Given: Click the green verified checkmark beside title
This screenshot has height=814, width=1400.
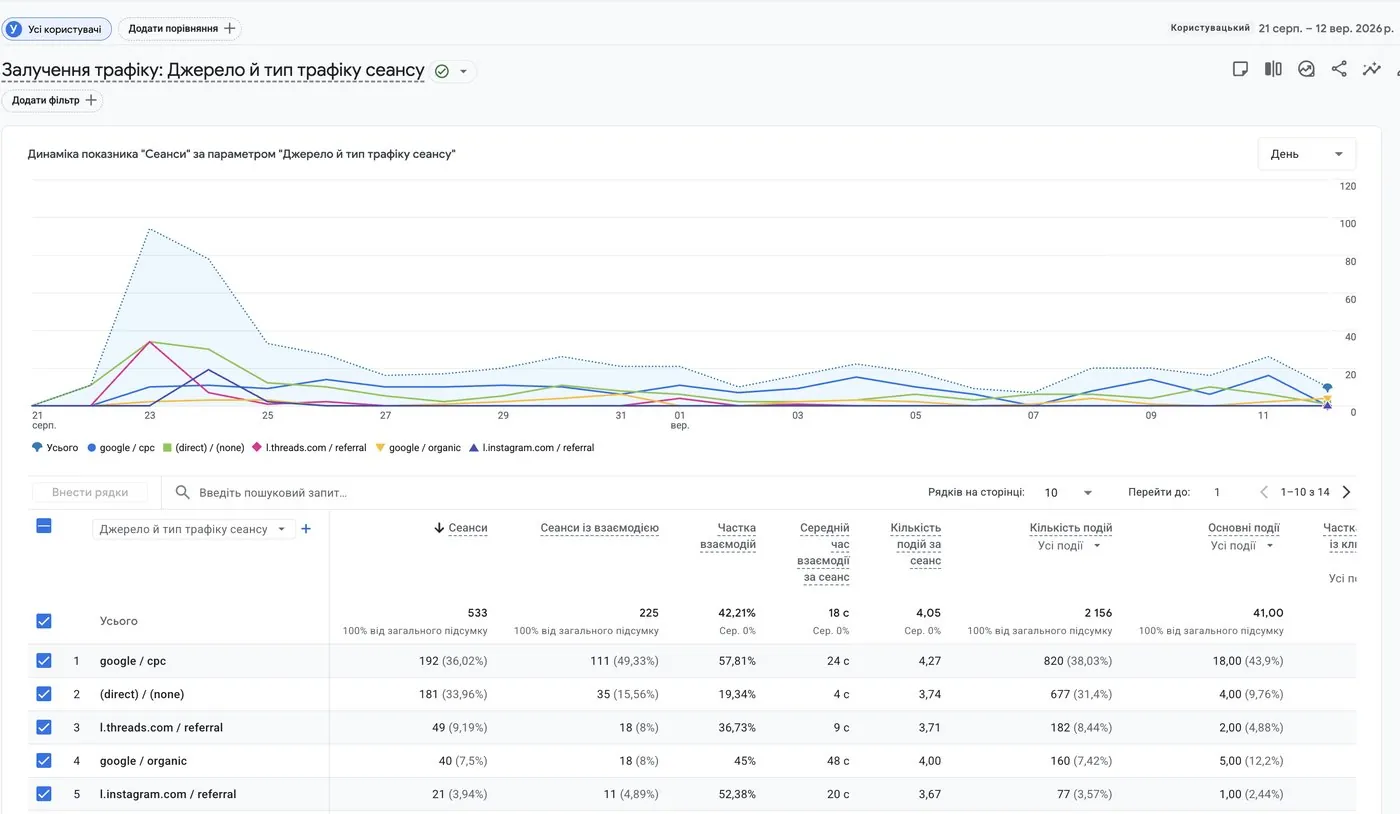Looking at the screenshot, I should (441, 71).
